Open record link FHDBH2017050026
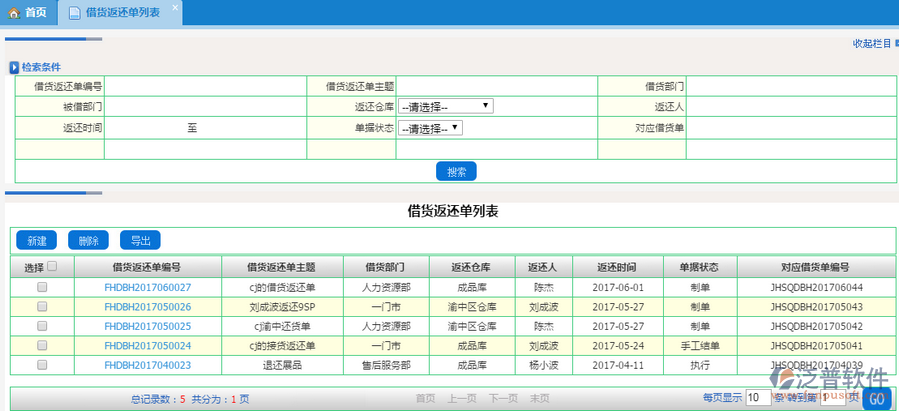 coord(147,307)
